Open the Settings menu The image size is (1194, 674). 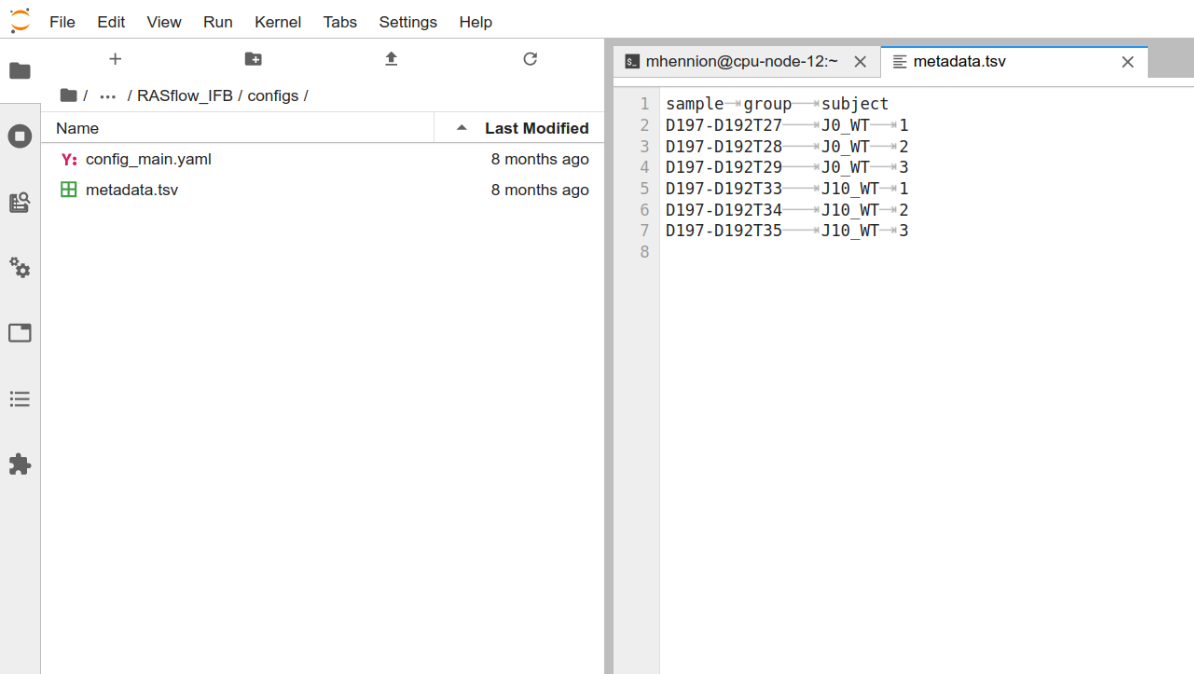click(408, 22)
